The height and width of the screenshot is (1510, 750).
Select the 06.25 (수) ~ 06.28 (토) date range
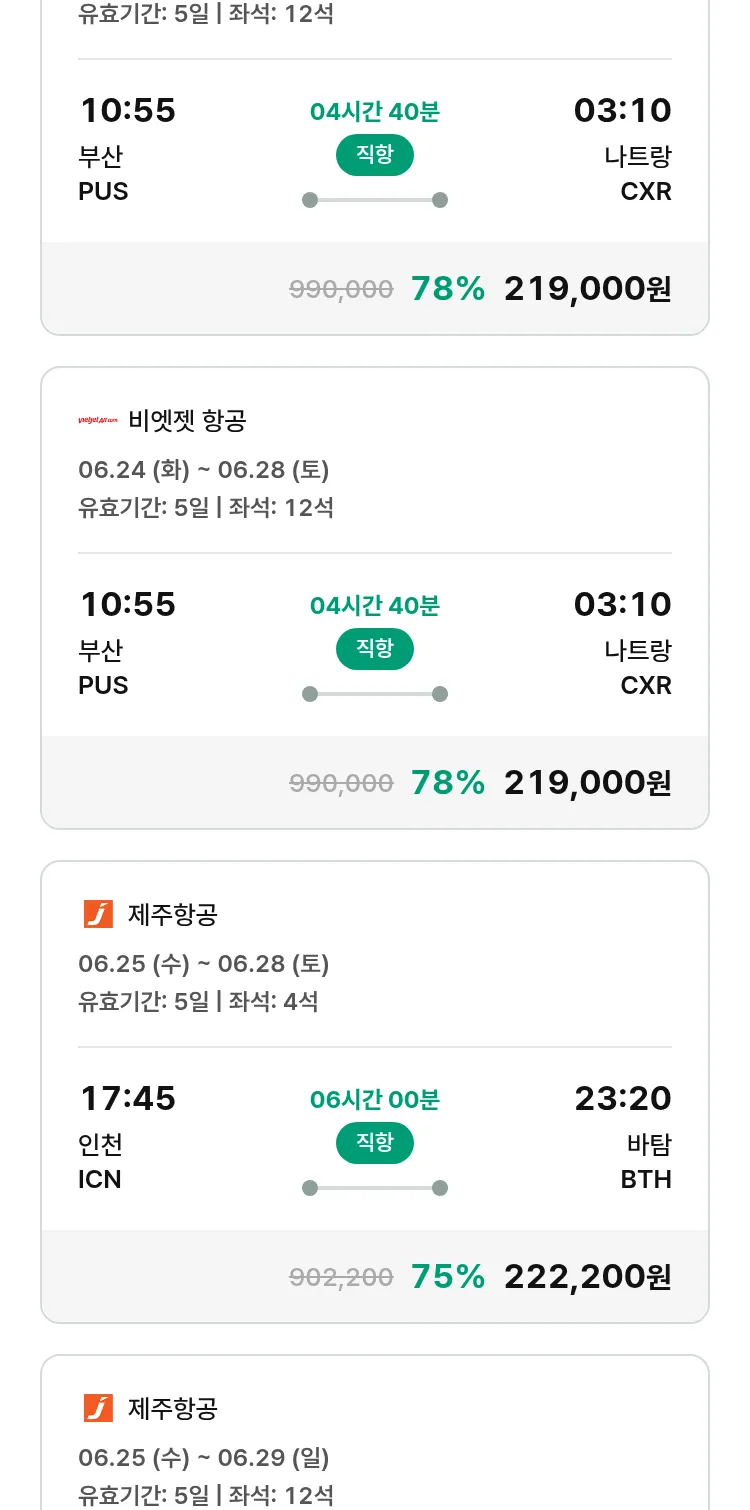204,964
